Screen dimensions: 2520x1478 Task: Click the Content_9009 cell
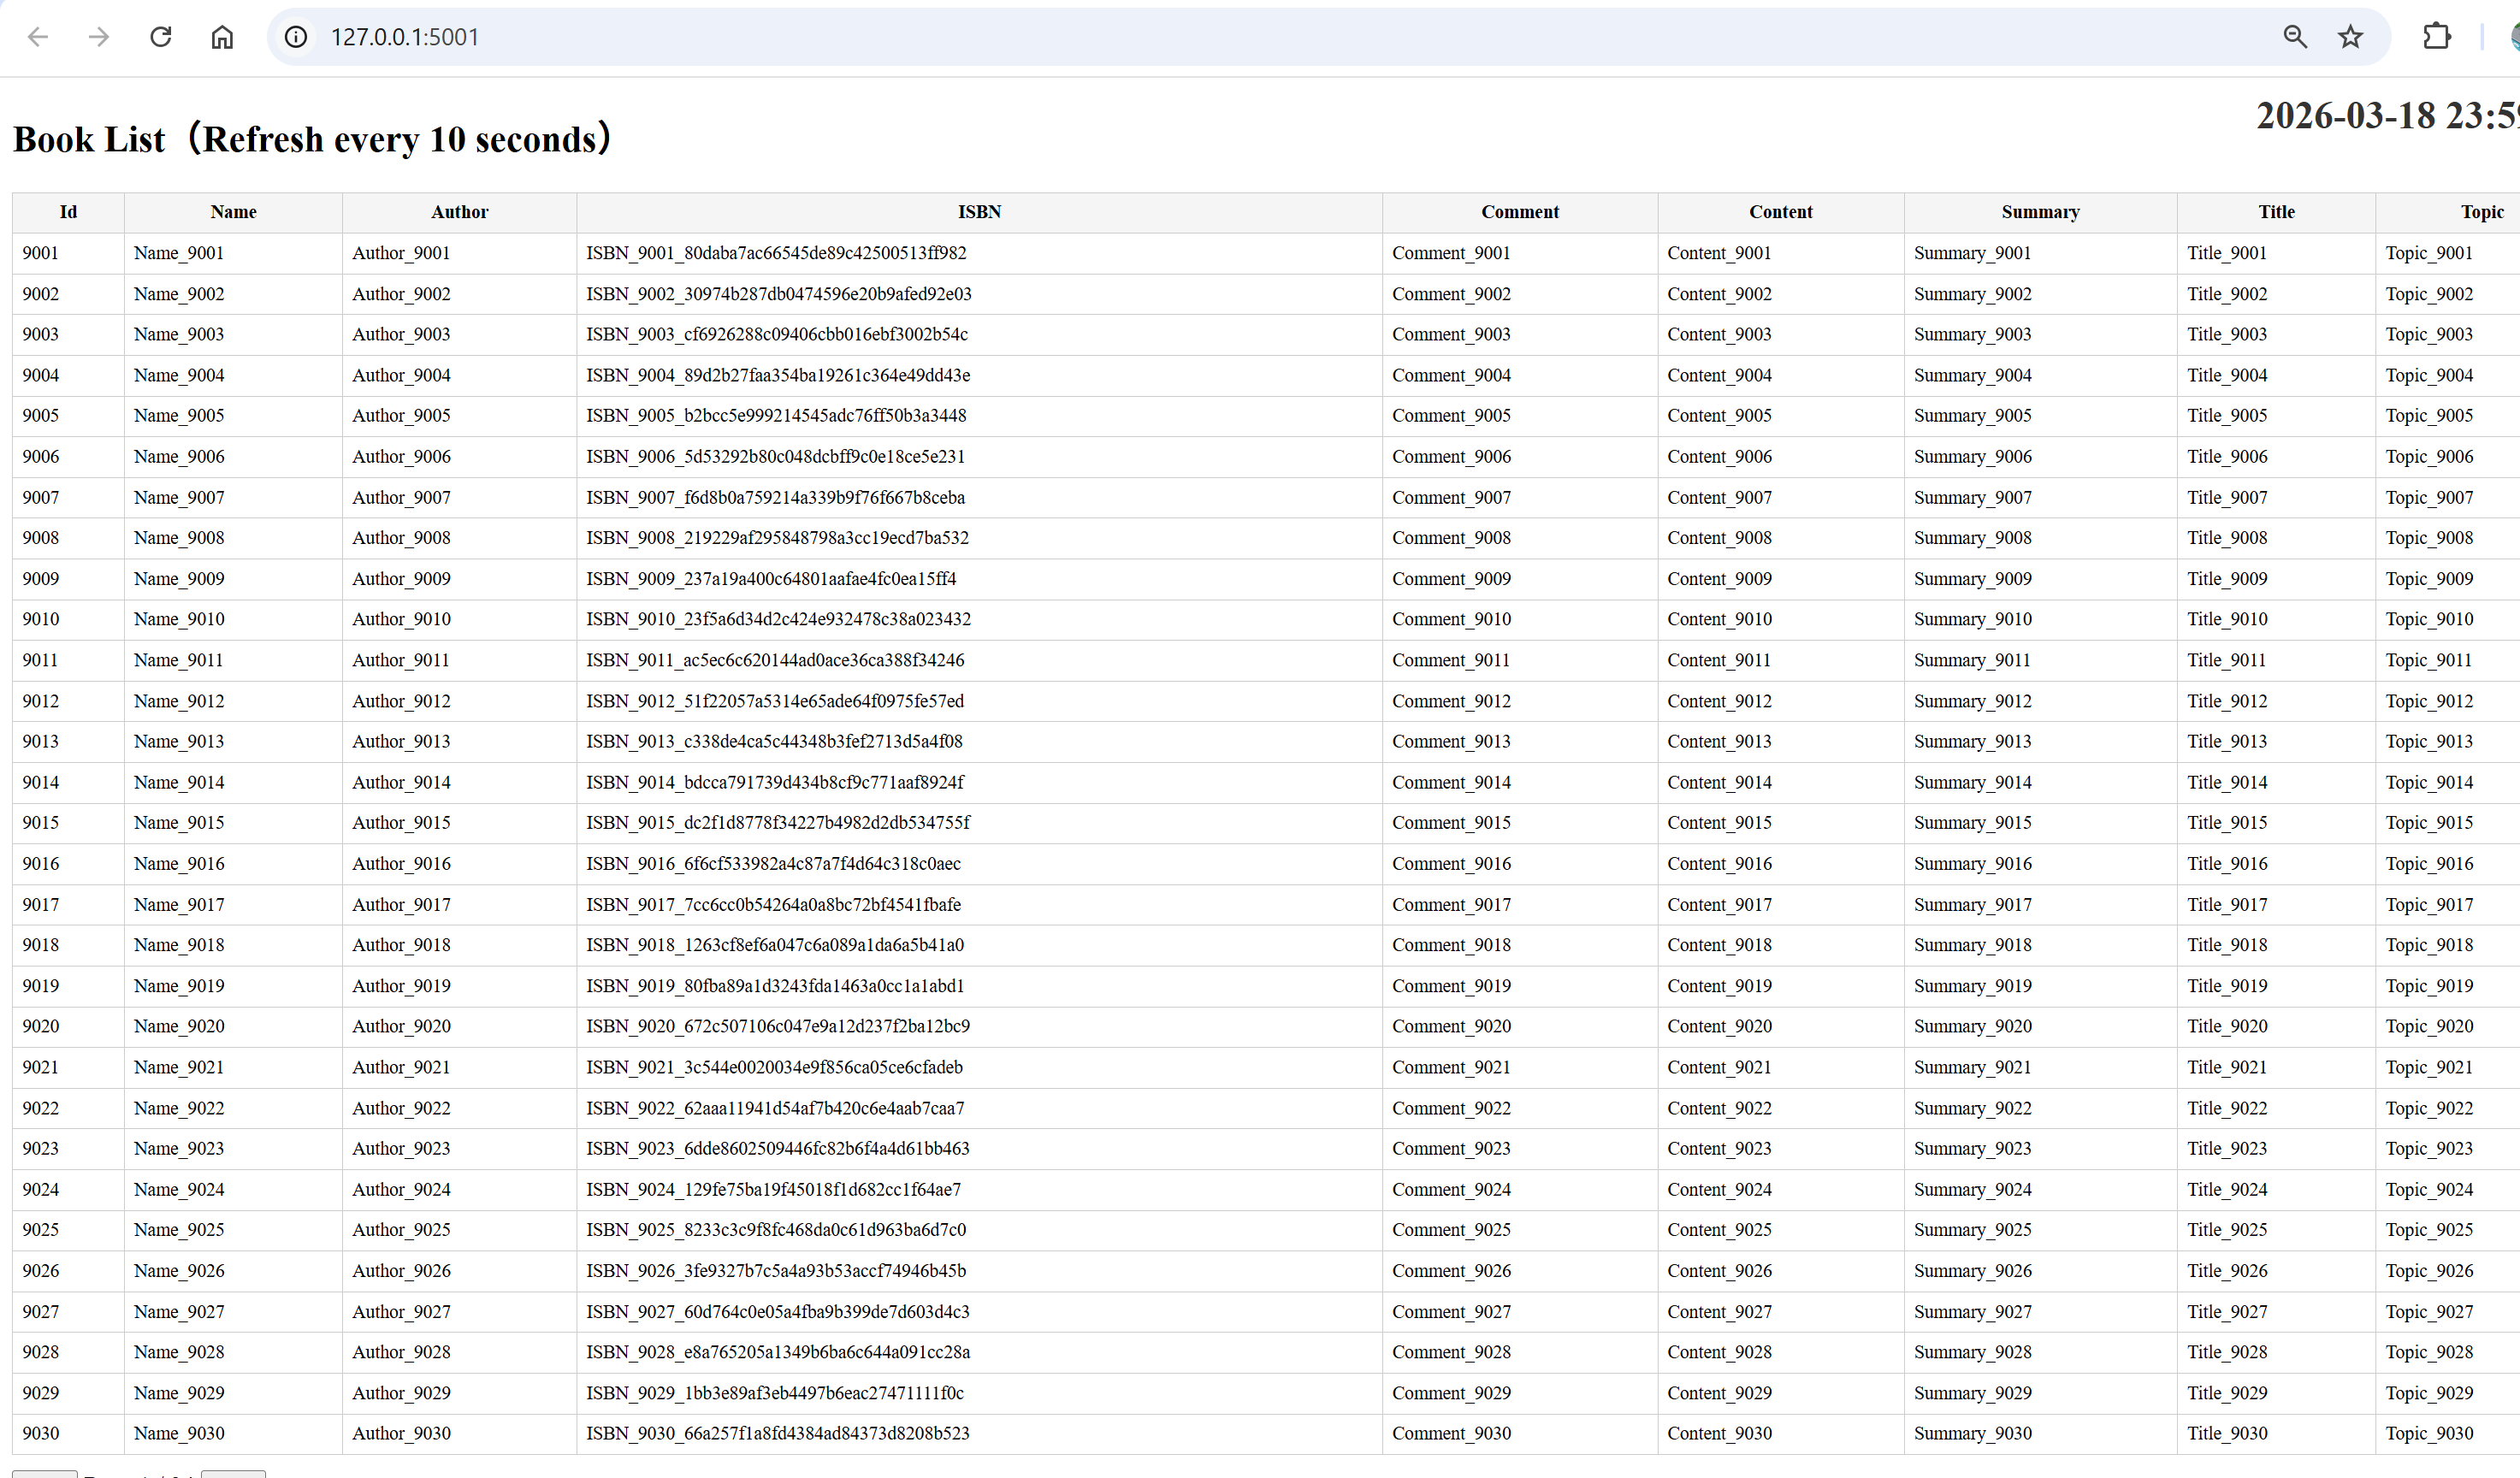click(1719, 578)
